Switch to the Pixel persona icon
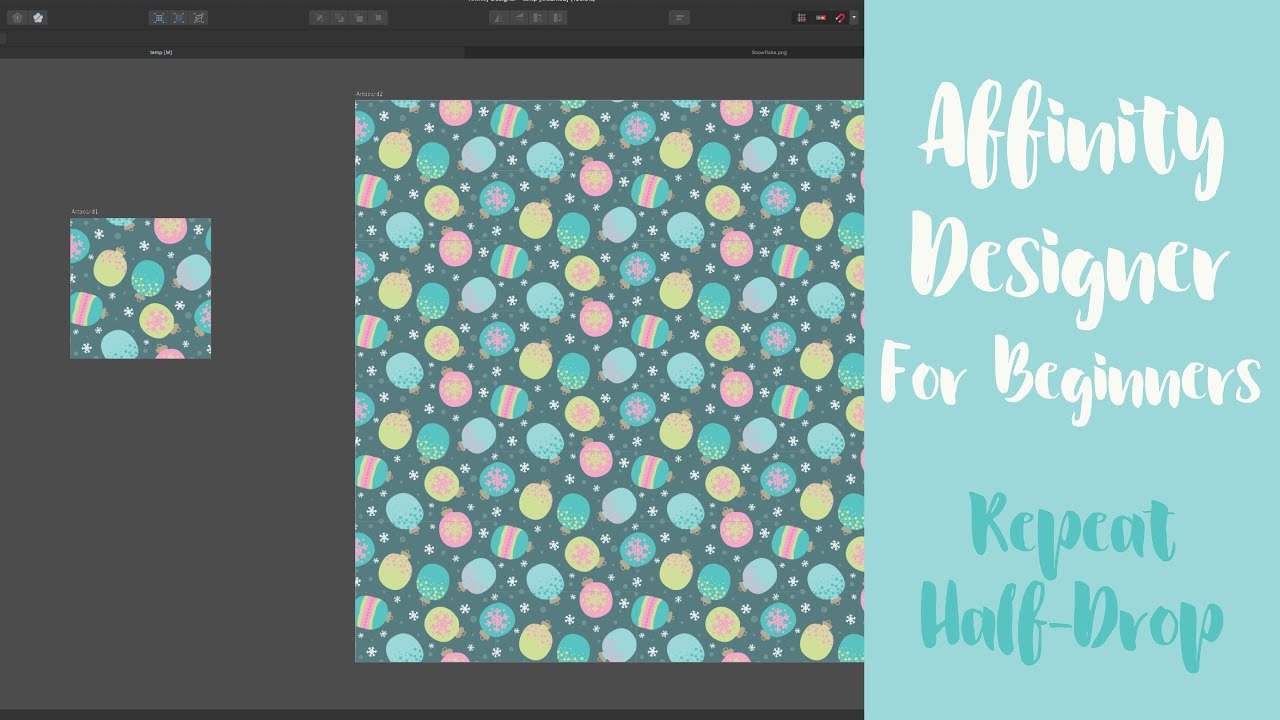The image size is (1280, 720). pos(38,18)
